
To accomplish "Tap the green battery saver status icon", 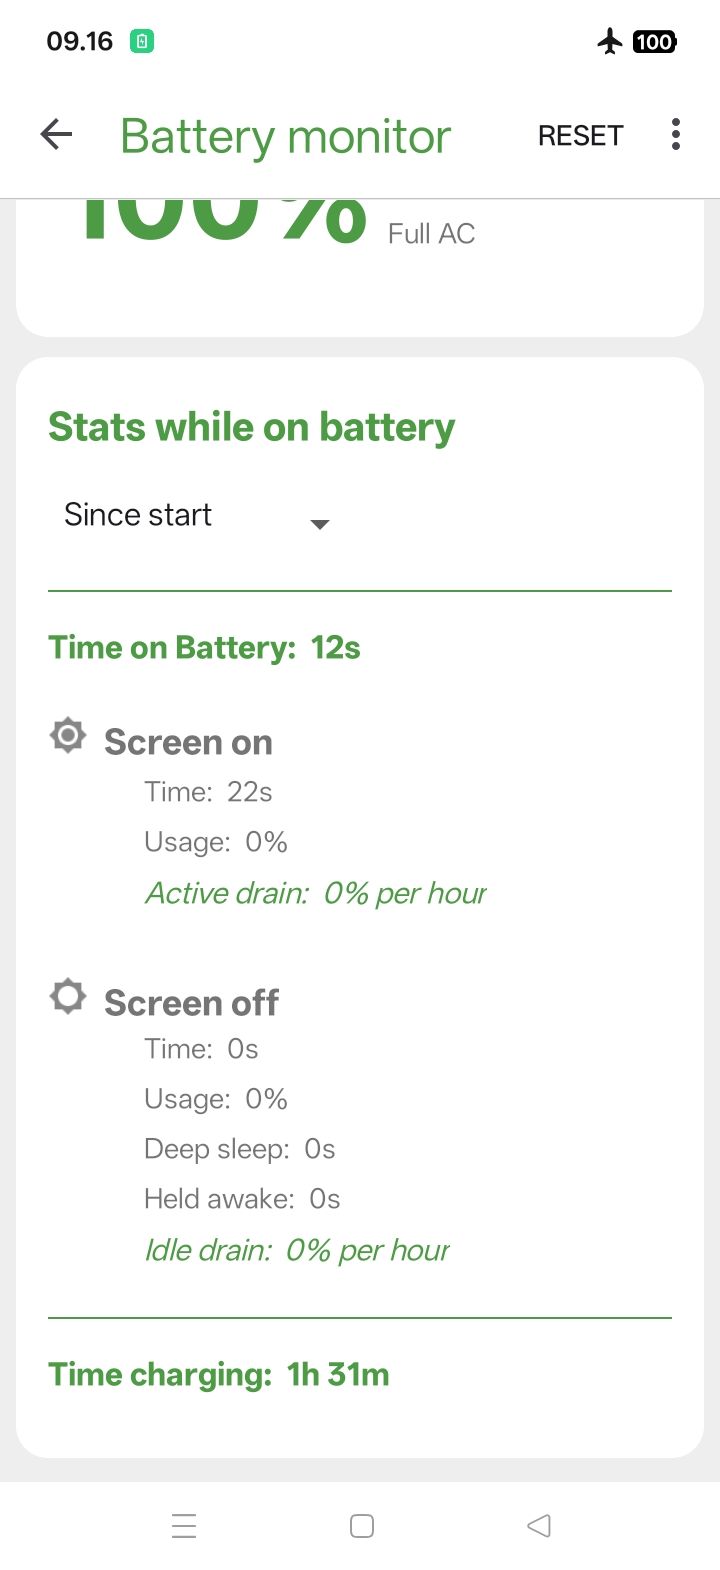I will tap(142, 42).
